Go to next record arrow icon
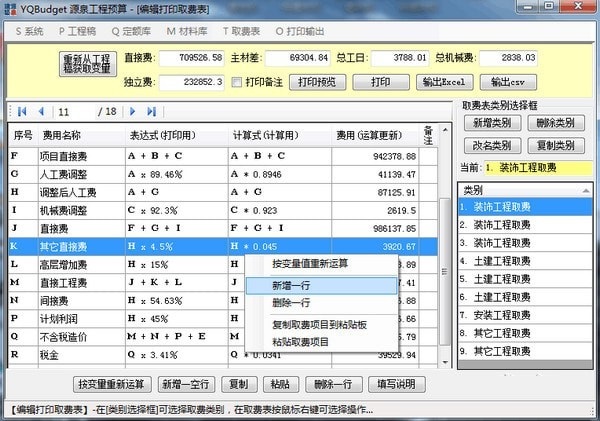The image size is (600, 421). click(132, 111)
